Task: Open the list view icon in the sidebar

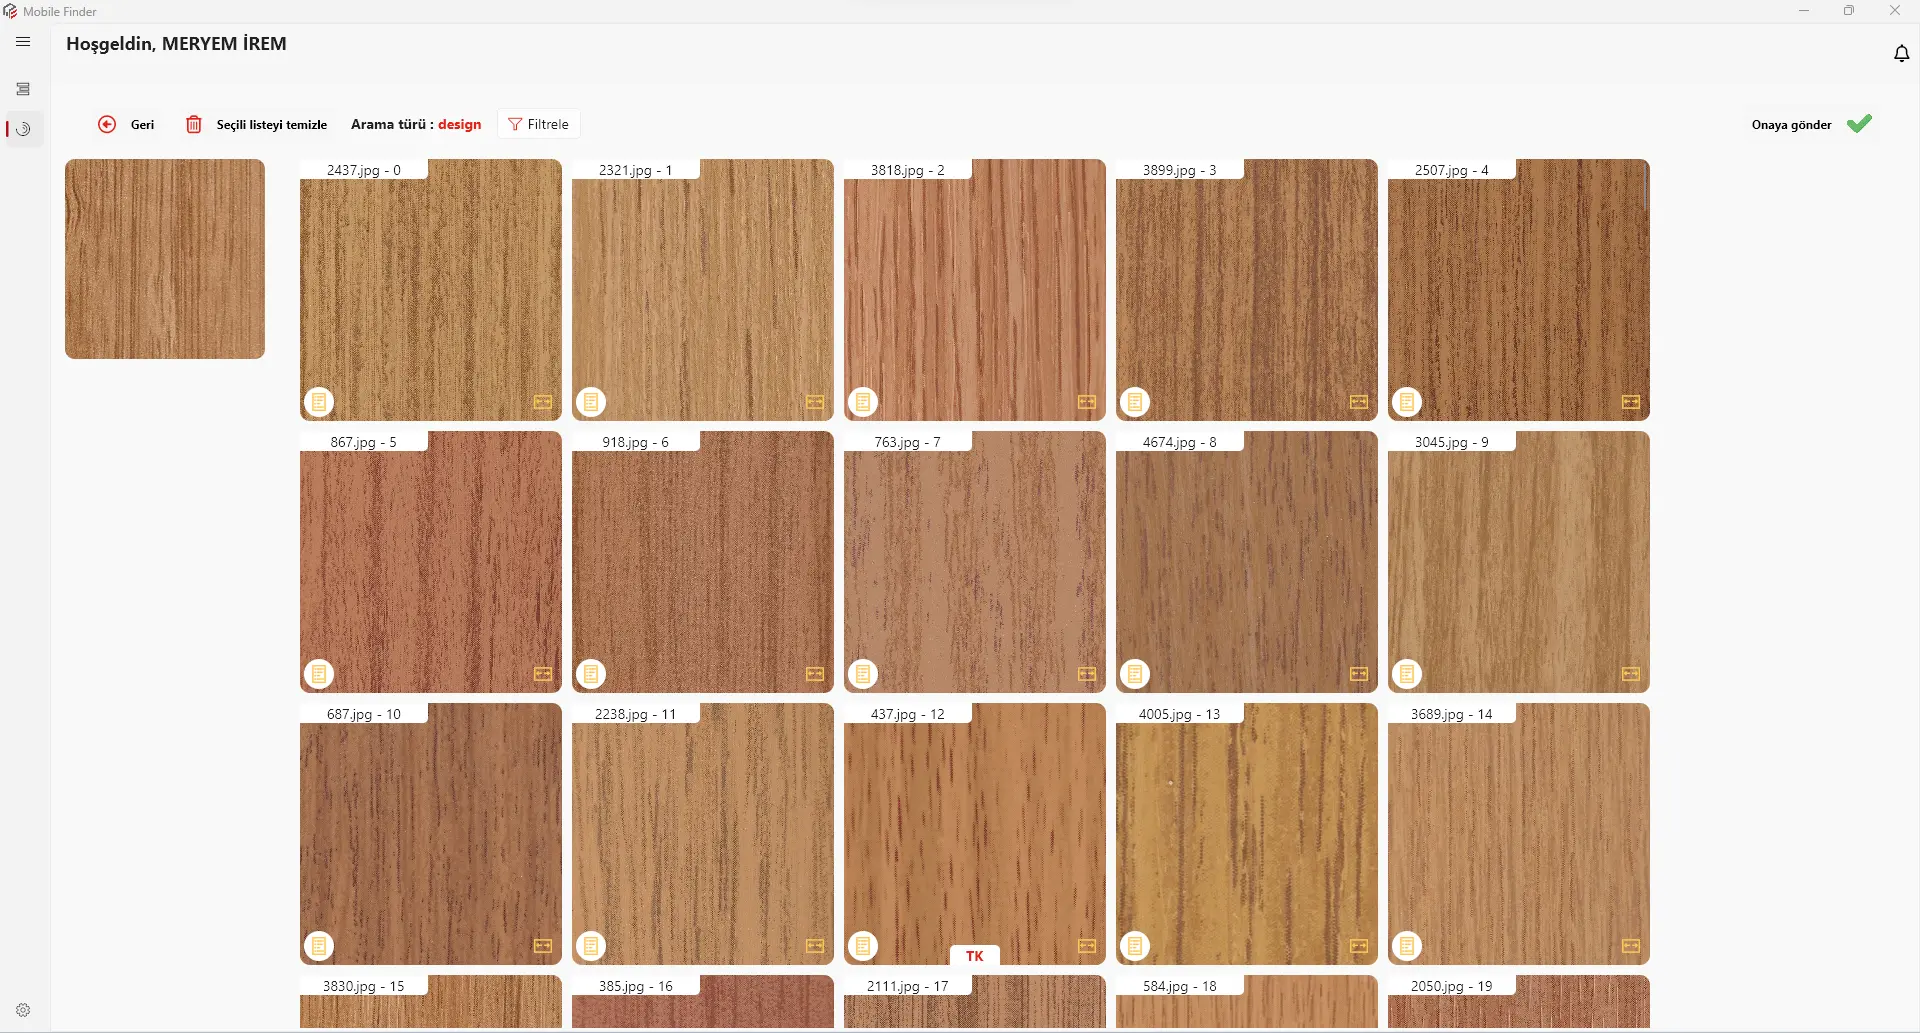Action: (x=23, y=89)
